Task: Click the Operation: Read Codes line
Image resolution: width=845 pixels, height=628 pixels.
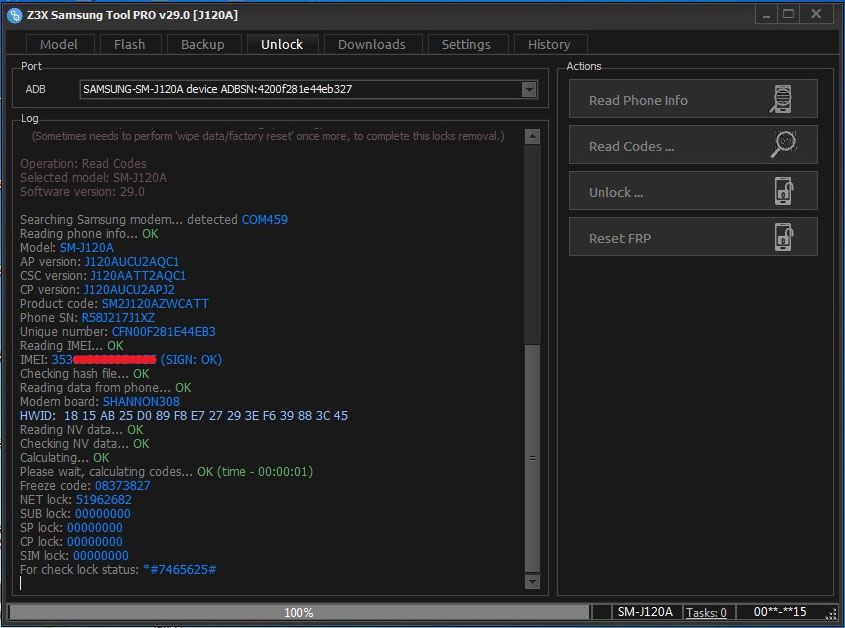Action: [x=83, y=164]
